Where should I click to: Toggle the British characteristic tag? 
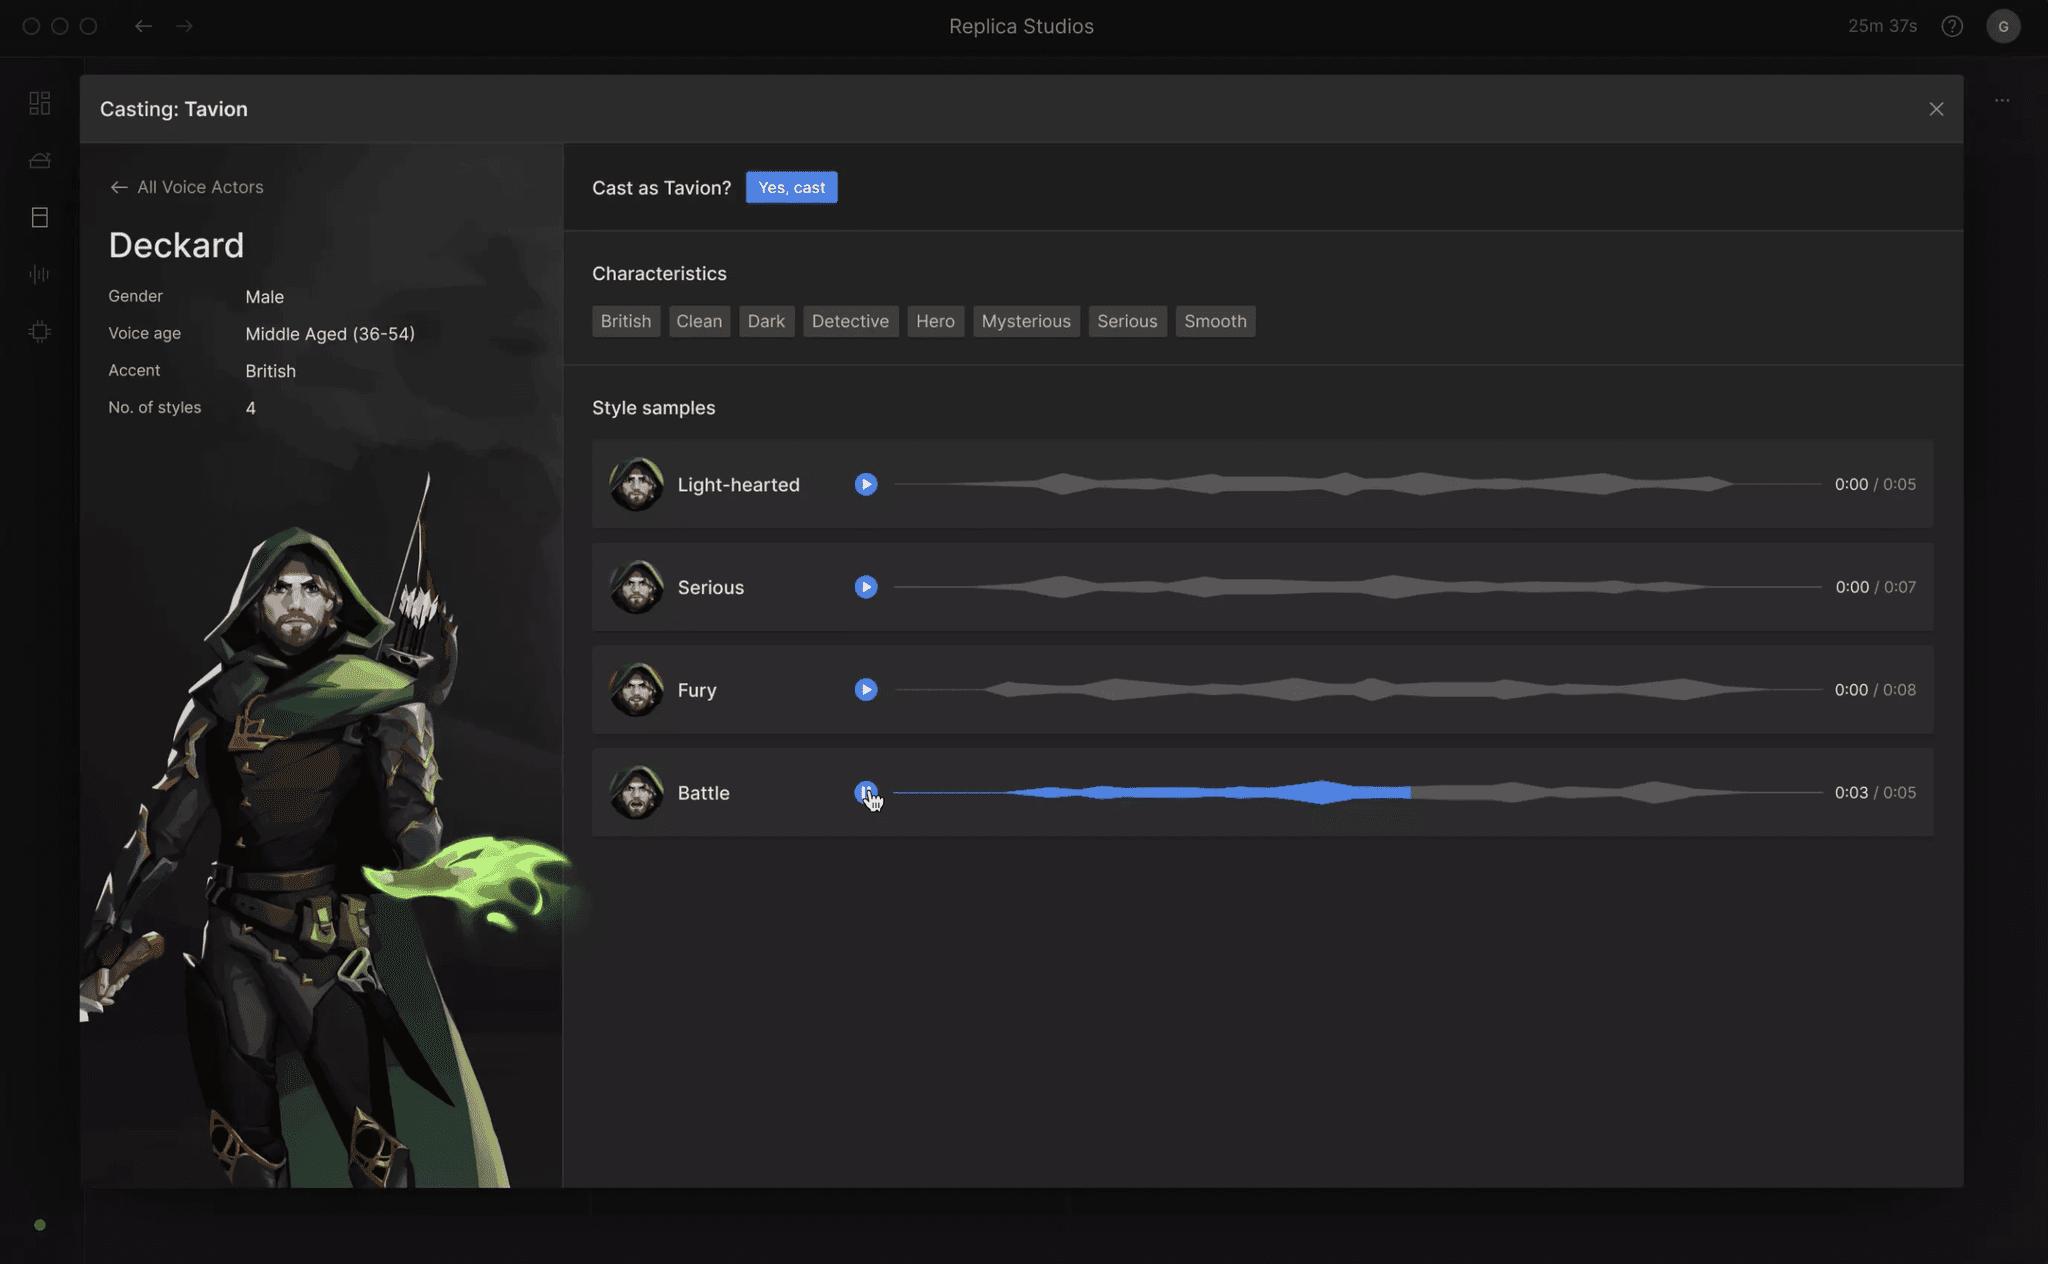[625, 321]
